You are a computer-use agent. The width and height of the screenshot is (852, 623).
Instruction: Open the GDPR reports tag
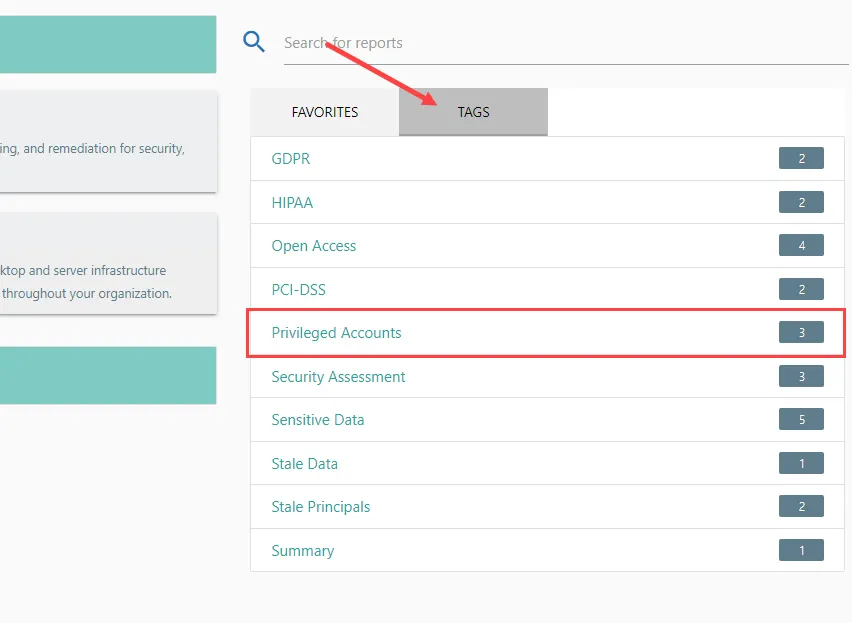290,158
